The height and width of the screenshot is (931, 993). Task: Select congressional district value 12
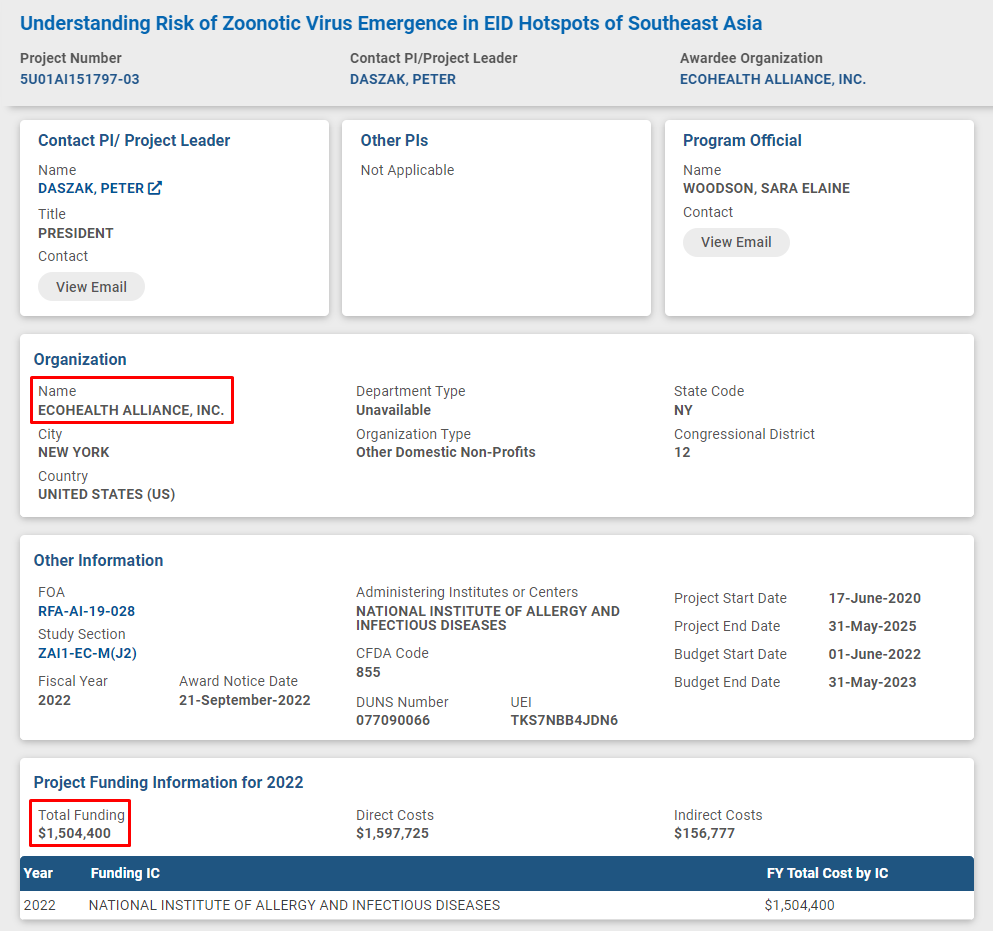point(682,452)
